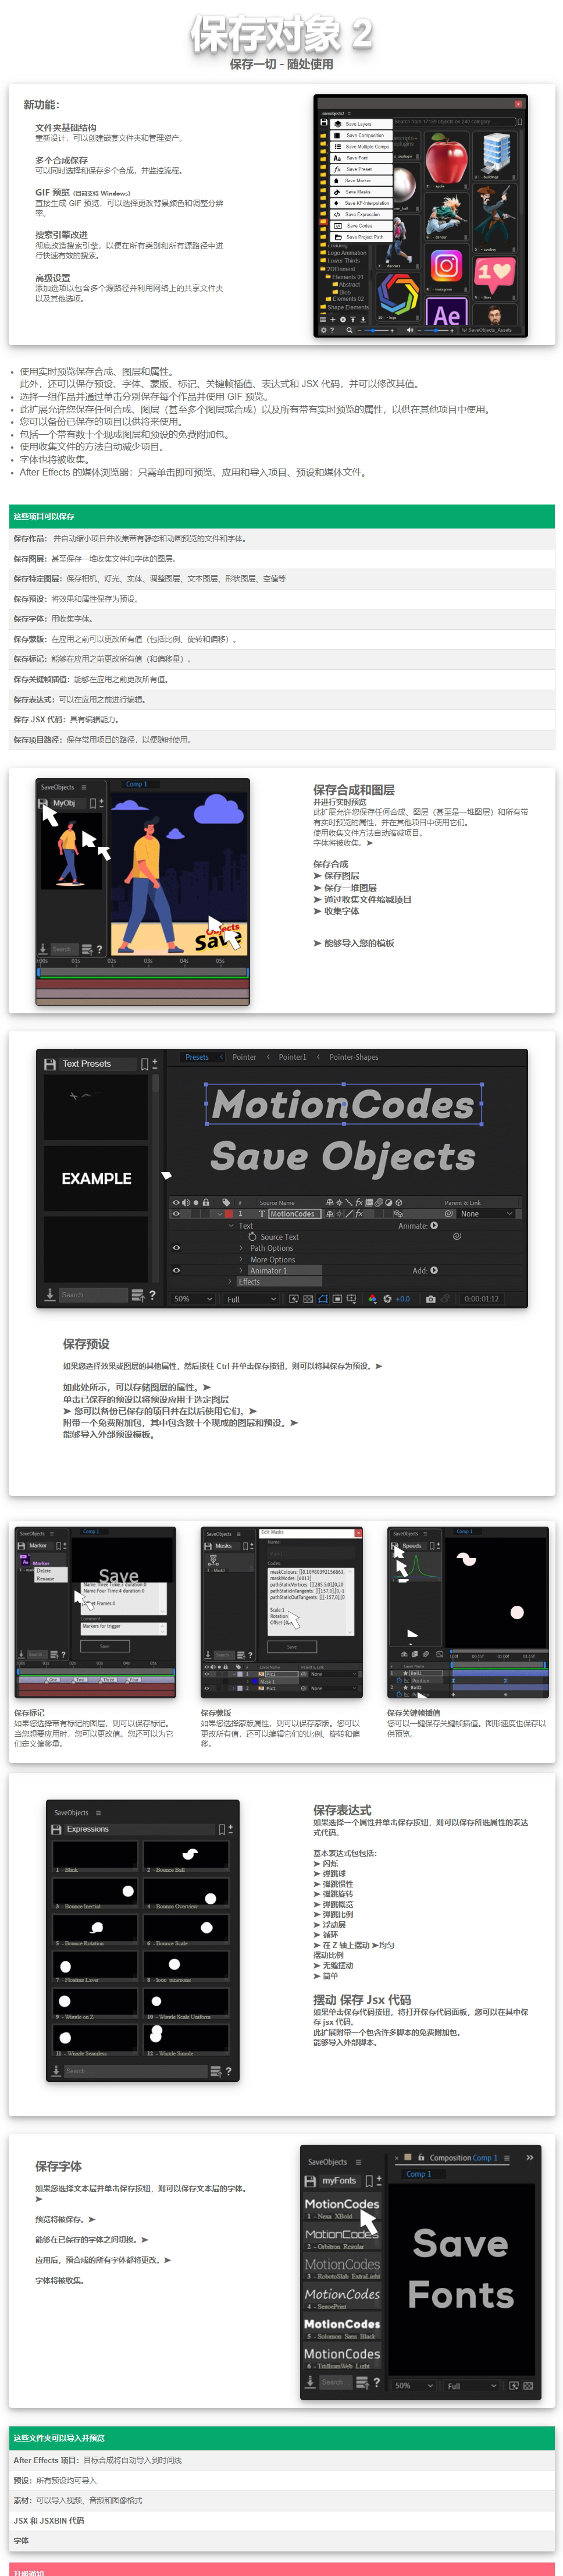
Task: Adjust the thumbnail zoom slider
Action: point(376,330)
